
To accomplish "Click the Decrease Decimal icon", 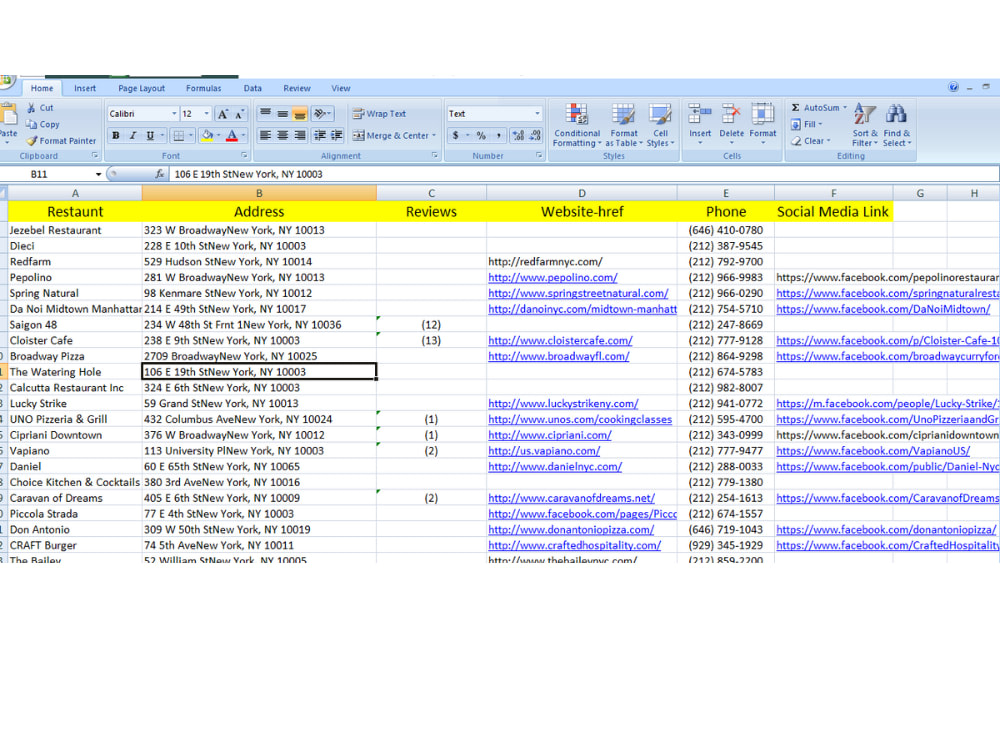I will point(535,135).
